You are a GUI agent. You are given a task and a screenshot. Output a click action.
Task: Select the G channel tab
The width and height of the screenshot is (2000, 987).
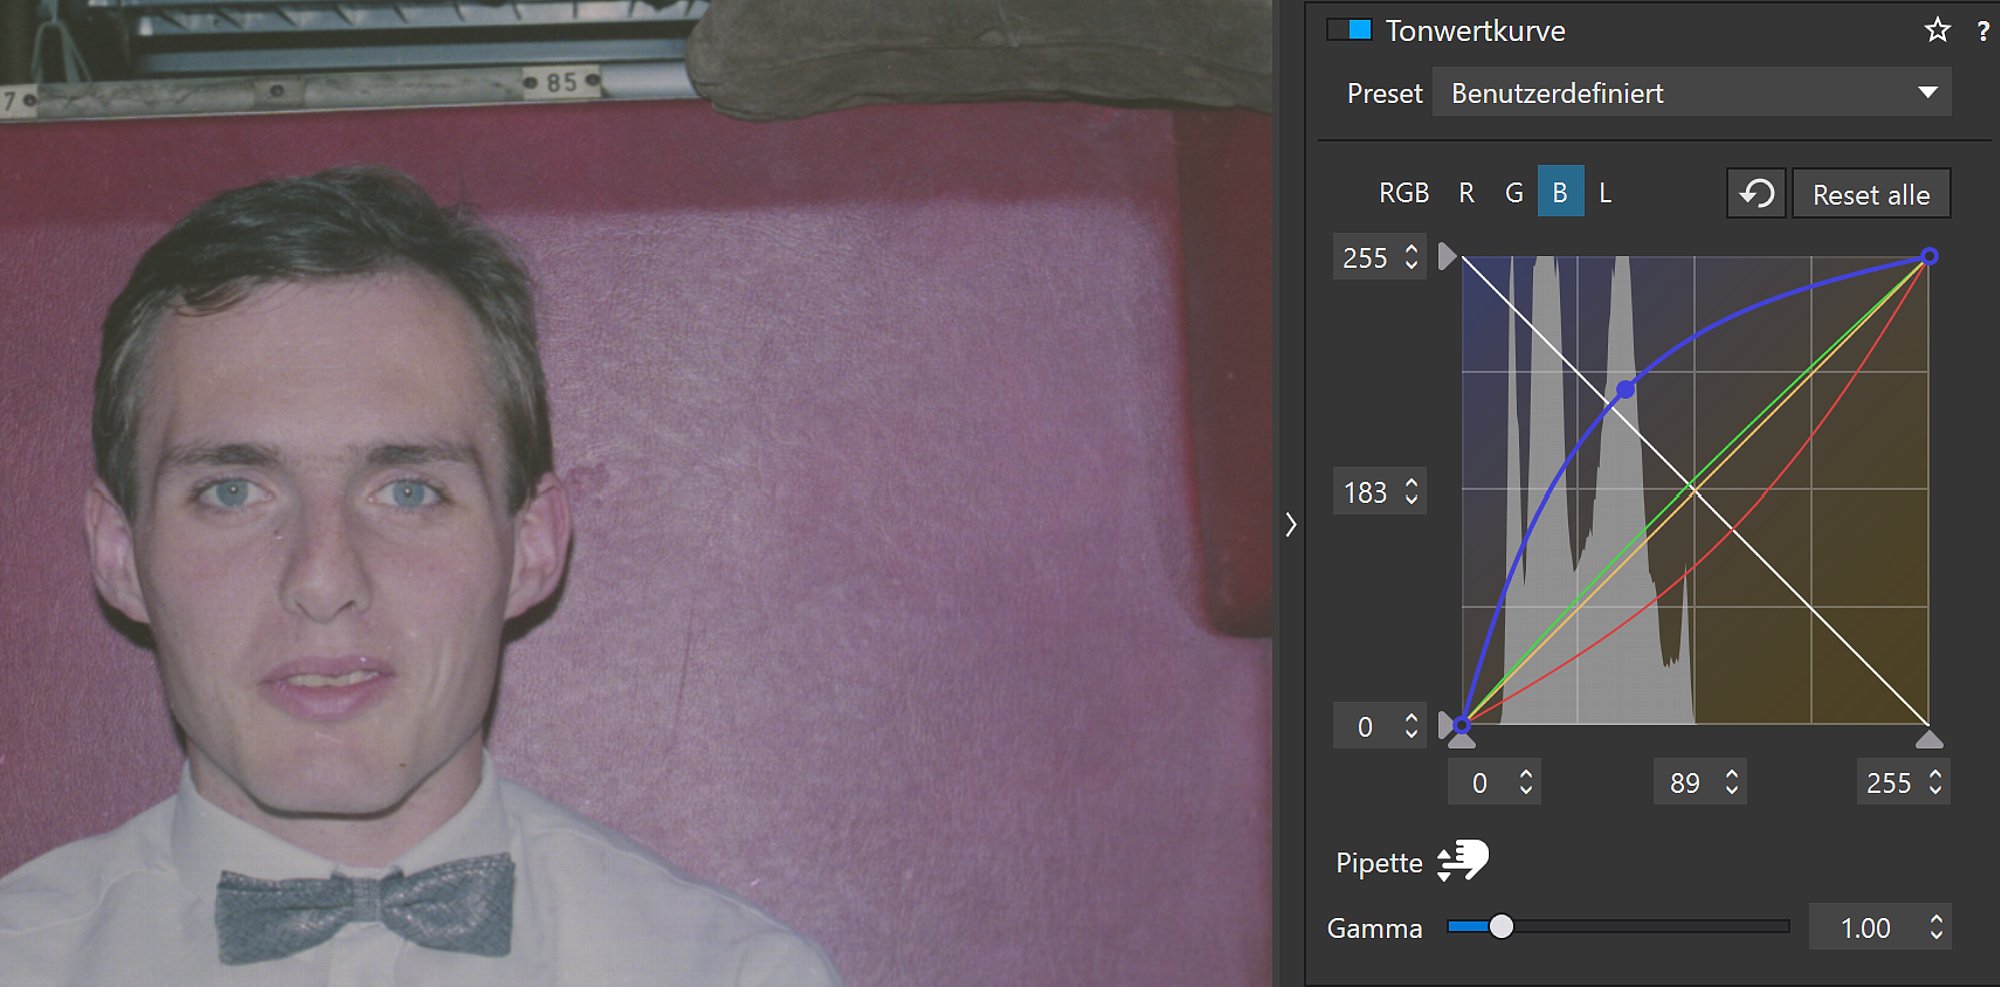click(x=1514, y=193)
